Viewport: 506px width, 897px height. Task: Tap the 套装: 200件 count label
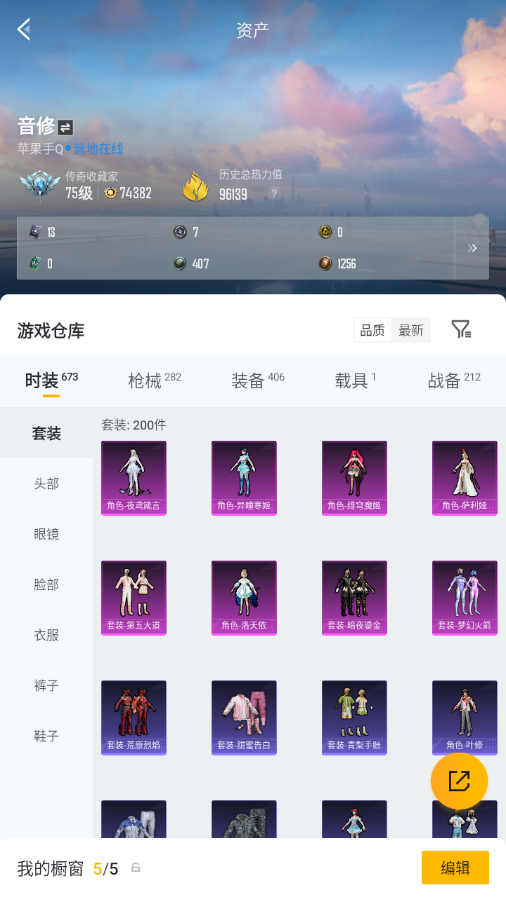134,425
